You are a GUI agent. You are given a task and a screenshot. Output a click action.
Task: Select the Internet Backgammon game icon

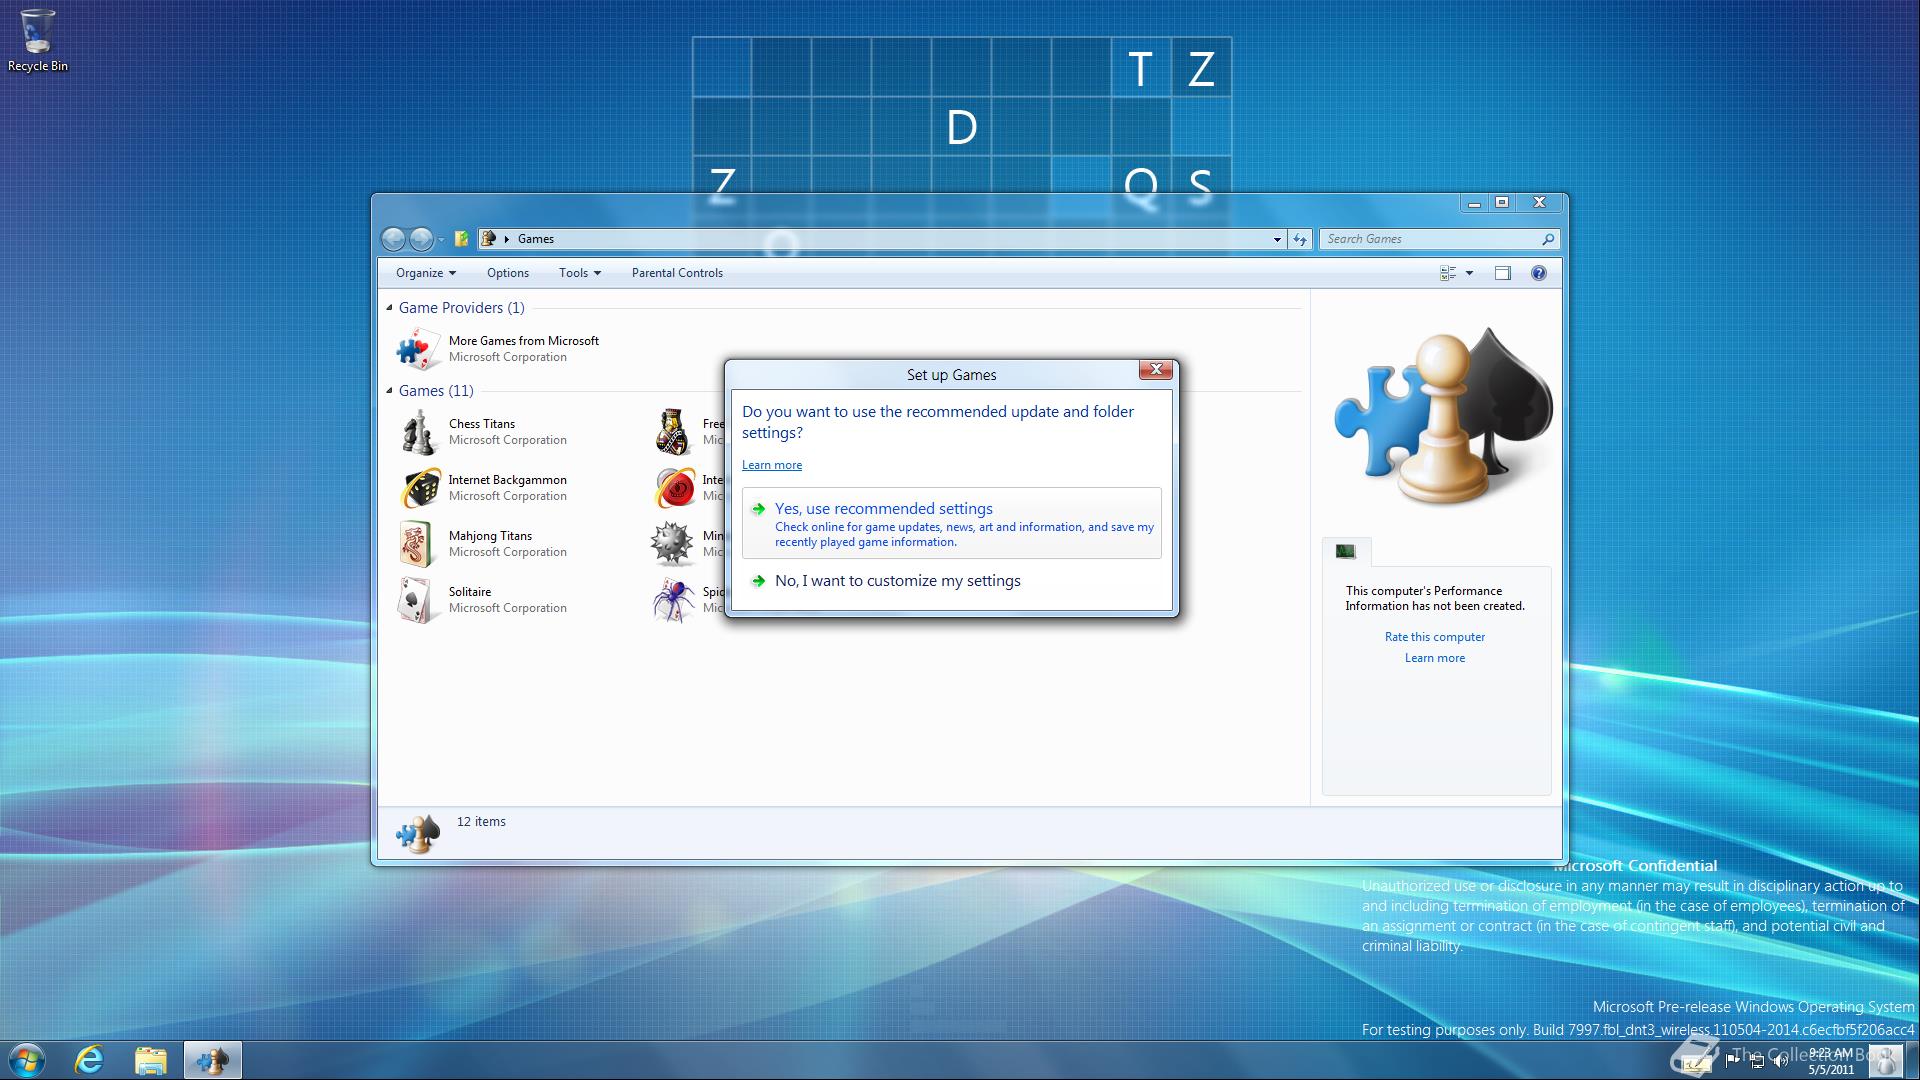pos(420,488)
